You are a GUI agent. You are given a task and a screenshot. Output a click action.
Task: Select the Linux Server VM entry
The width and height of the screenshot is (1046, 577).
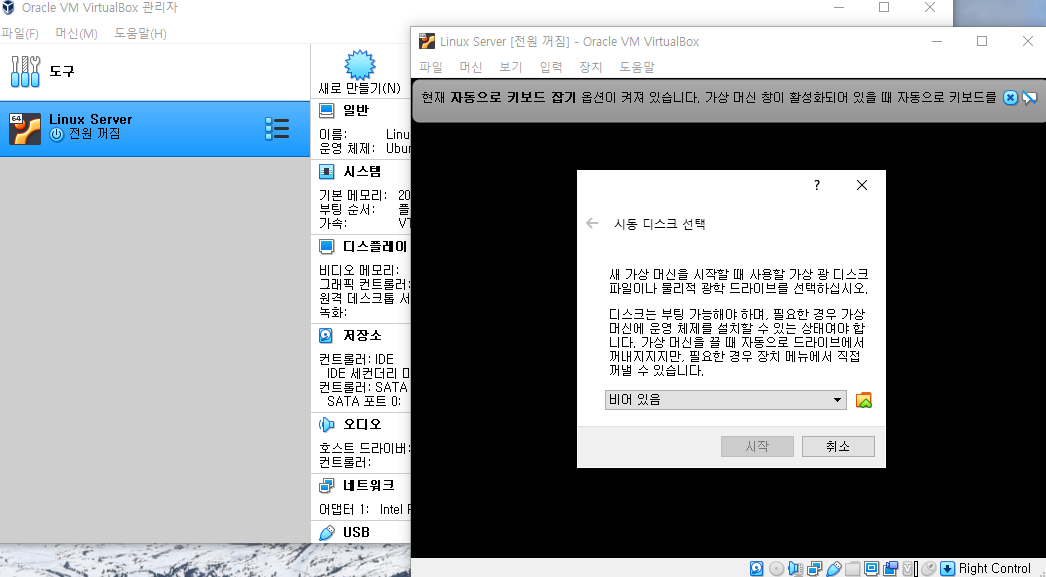[x=155, y=129]
